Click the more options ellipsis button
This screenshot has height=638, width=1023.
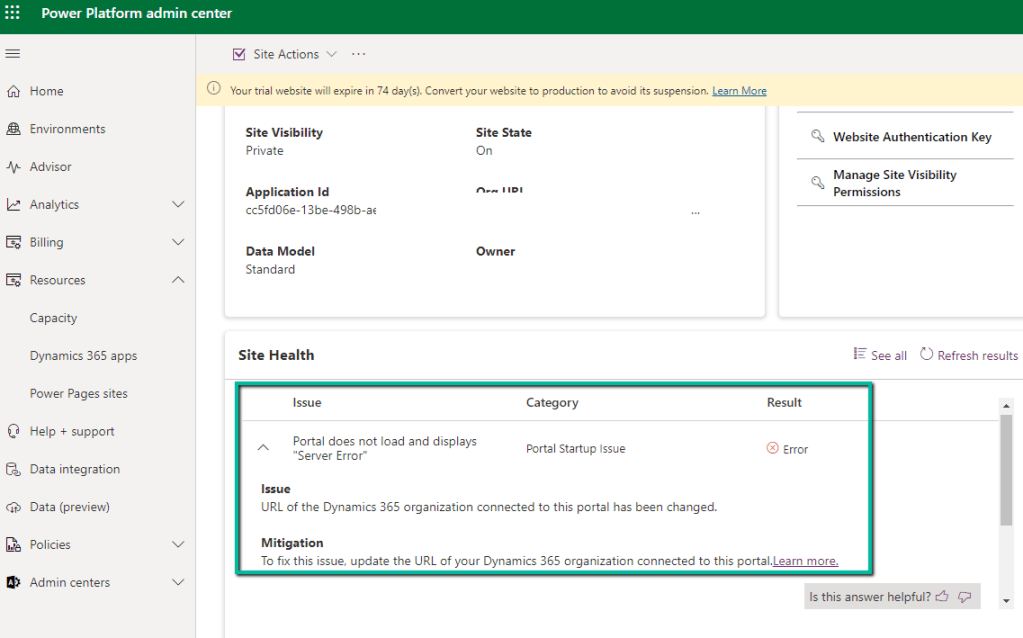pyautogui.click(x=359, y=54)
